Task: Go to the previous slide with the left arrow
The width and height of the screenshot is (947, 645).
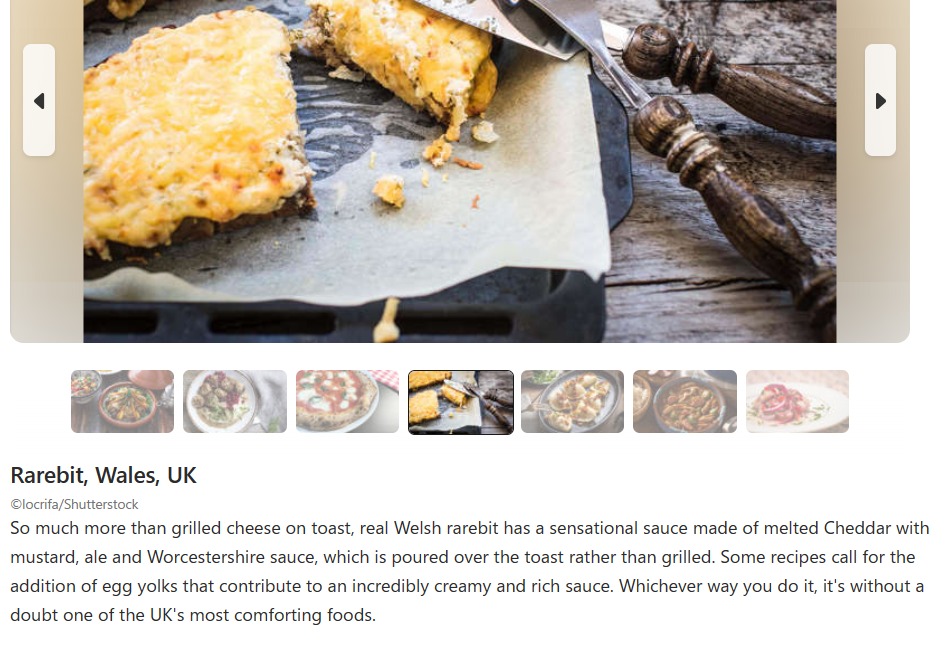Action: [x=39, y=100]
